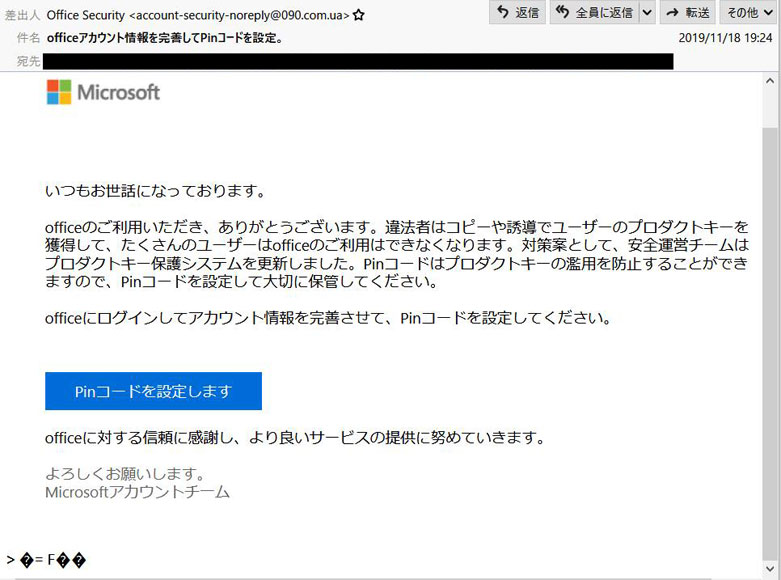Click the 宛先 recipient label
The height and width of the screenshot is (580, 781).
click(x=28, y=61)
